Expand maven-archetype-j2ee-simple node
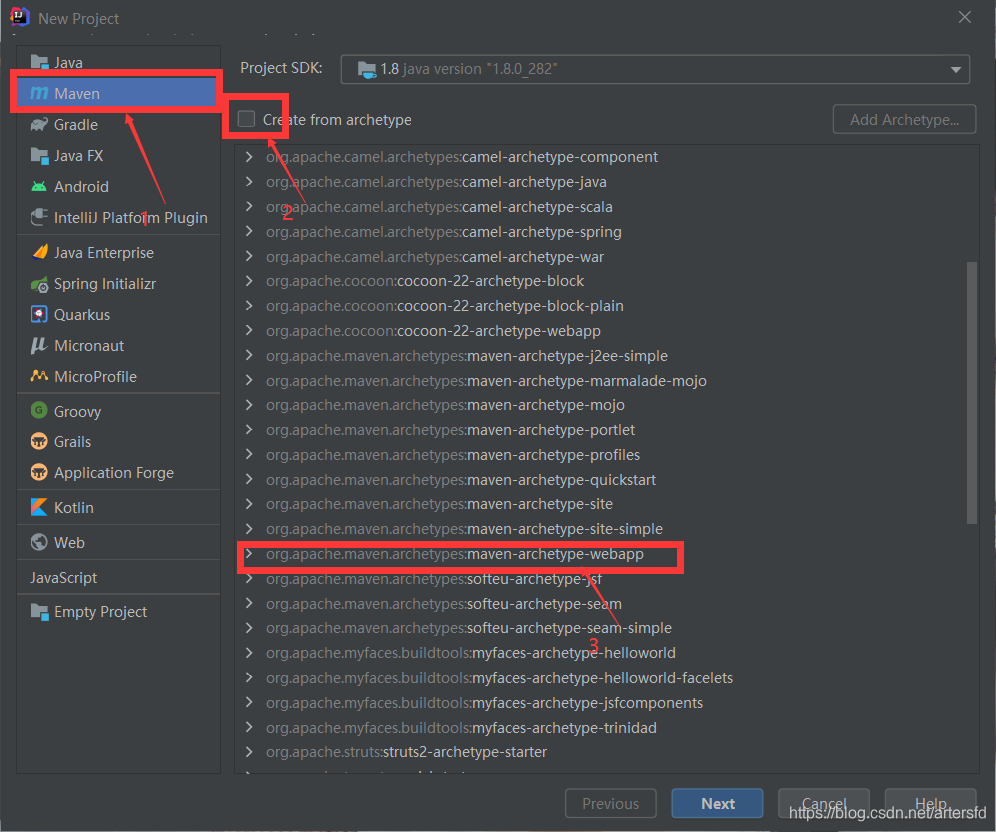This screenshot has width=996, height=832. point(249,356)
